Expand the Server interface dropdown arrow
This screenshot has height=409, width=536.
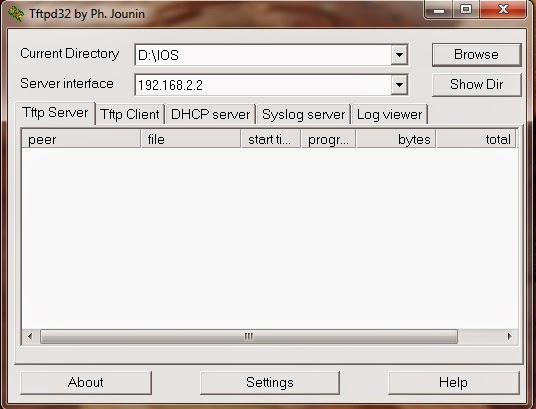(399, 84)
